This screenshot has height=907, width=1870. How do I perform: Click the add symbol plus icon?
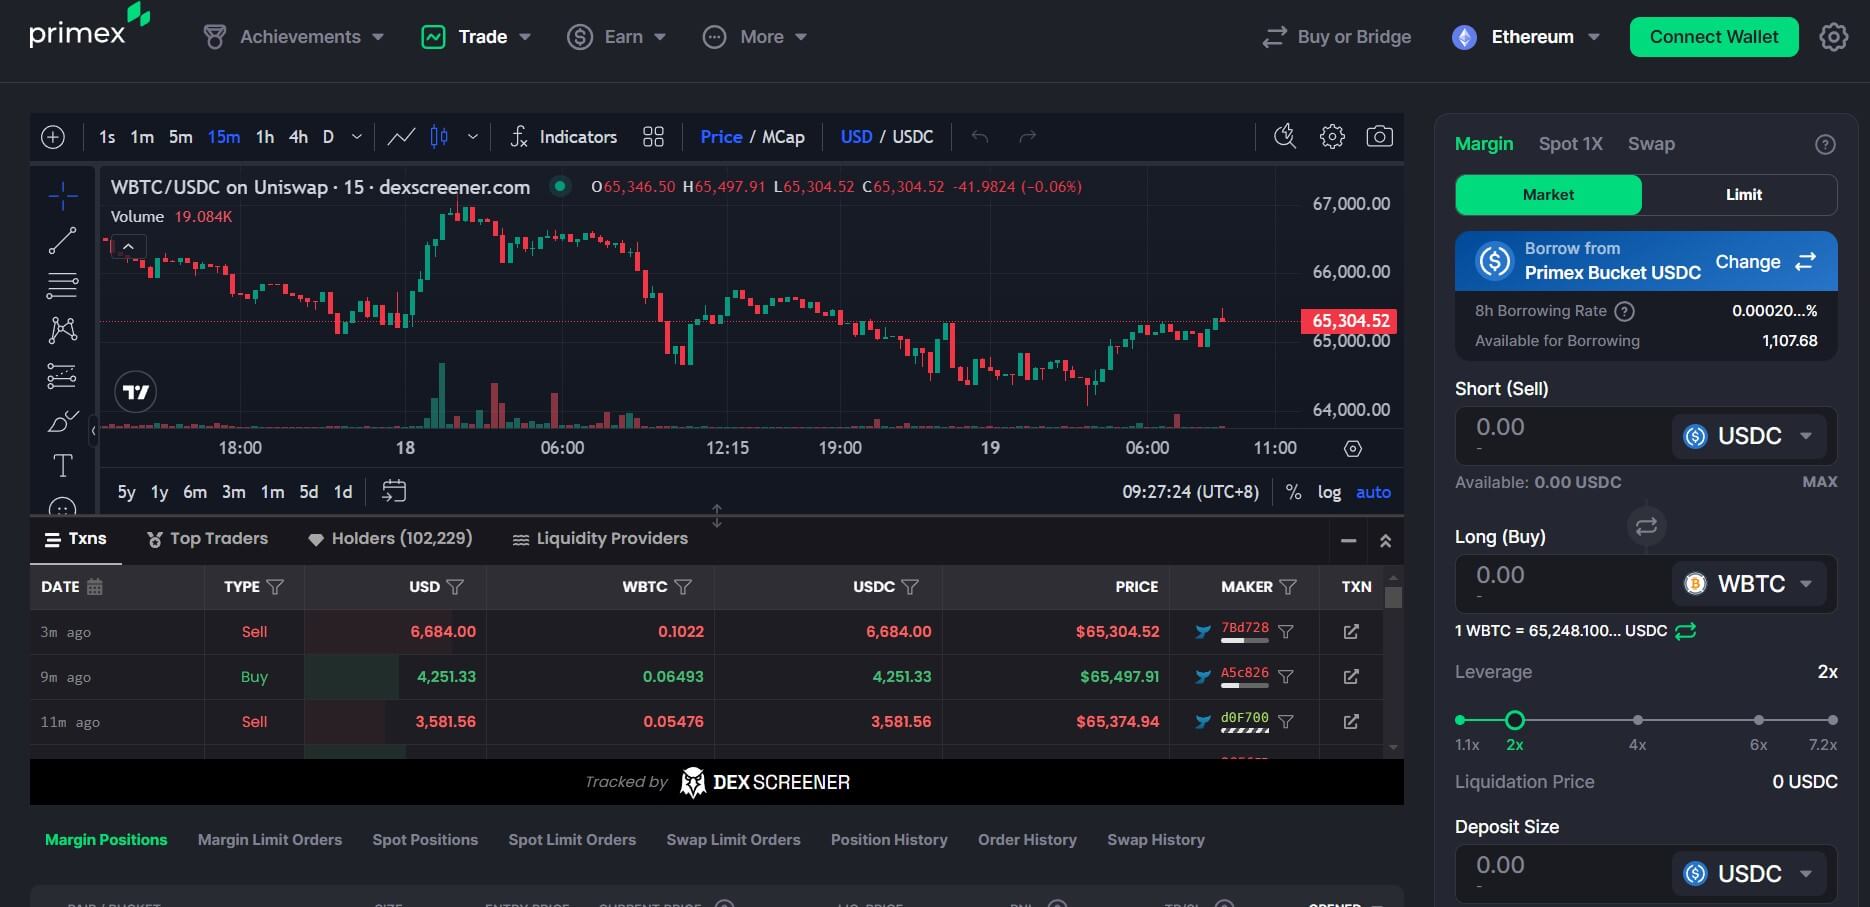pos(53,137)
